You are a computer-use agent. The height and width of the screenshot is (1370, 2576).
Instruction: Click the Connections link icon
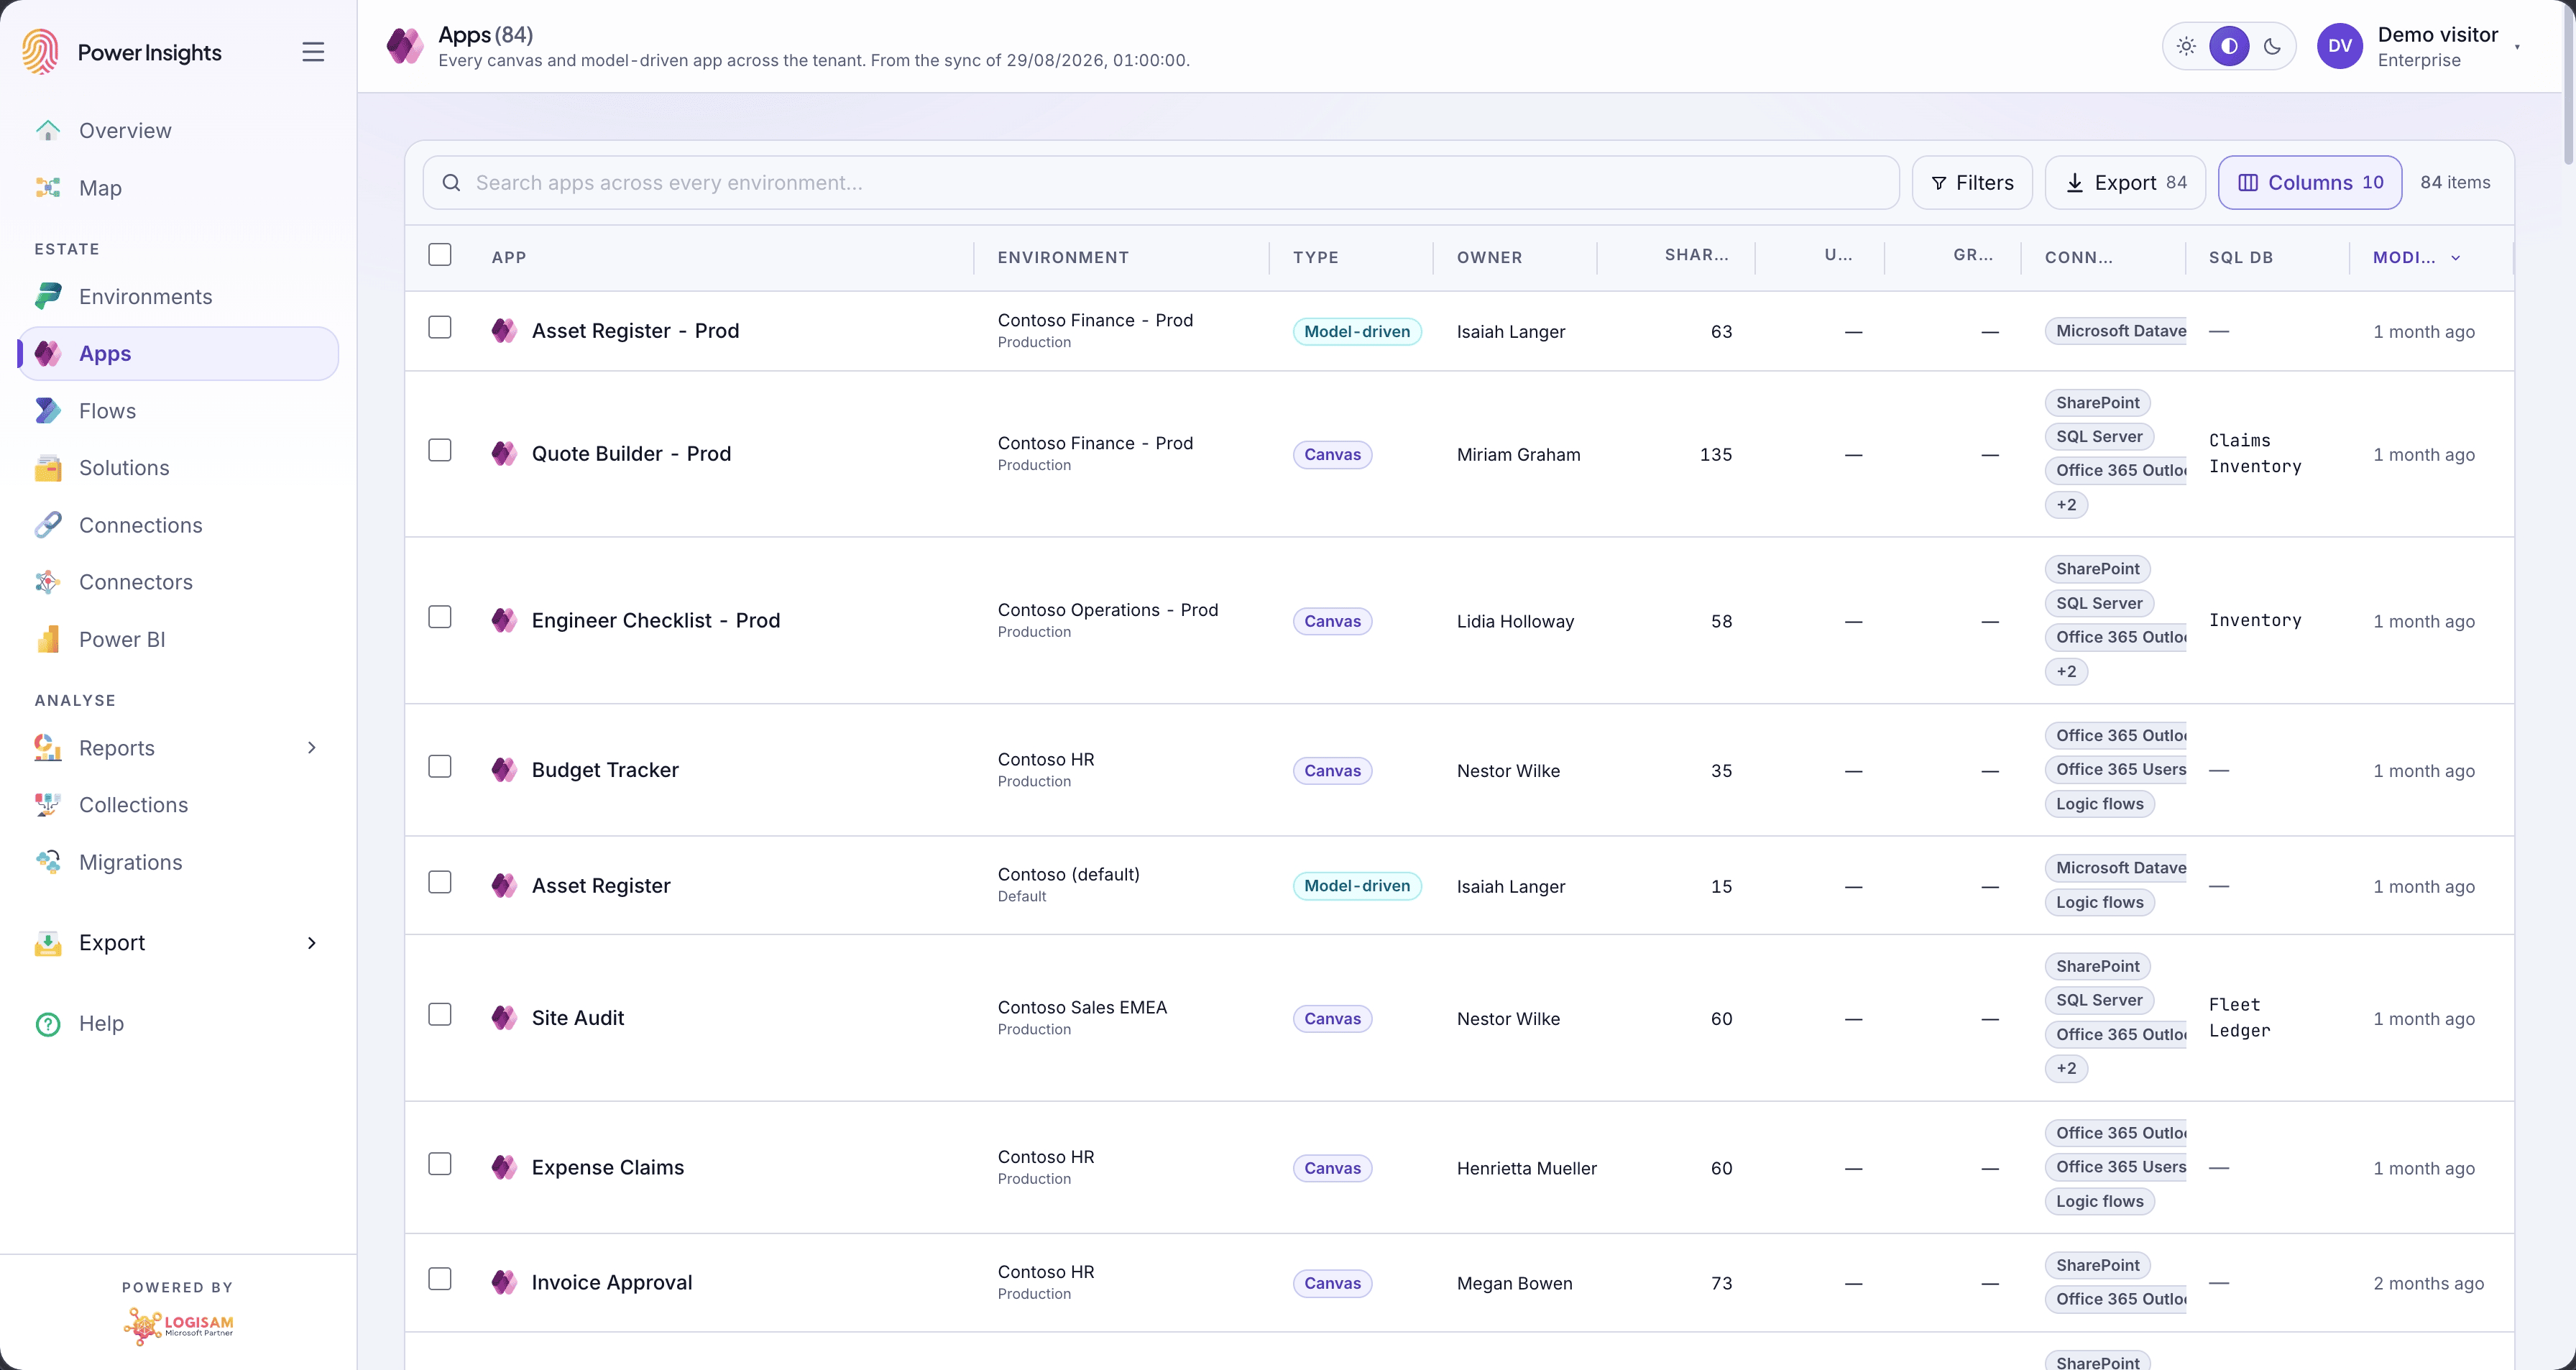(48, 525)
